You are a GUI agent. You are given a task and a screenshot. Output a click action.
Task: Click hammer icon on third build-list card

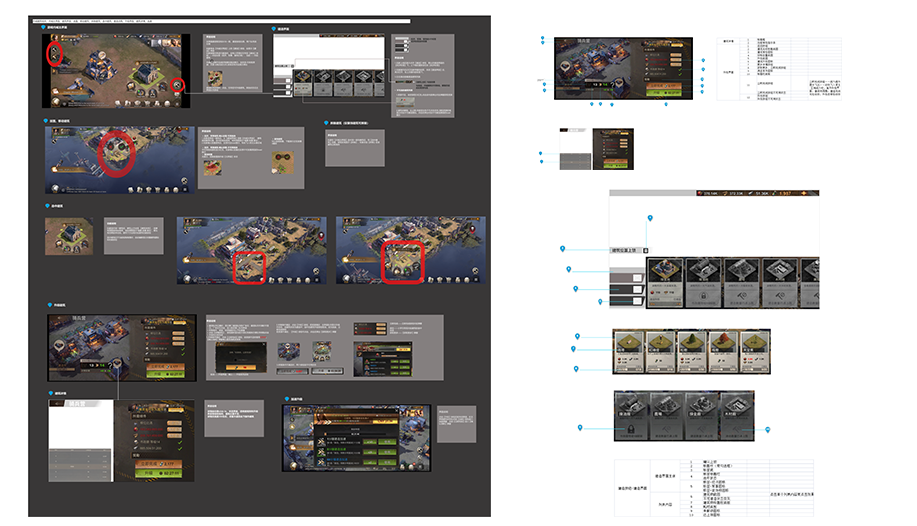[742, 296]
